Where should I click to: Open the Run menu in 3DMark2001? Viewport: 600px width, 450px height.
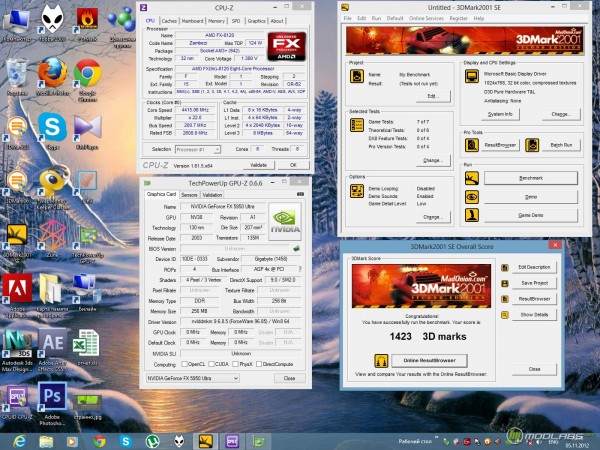click(x=376, y=18)
